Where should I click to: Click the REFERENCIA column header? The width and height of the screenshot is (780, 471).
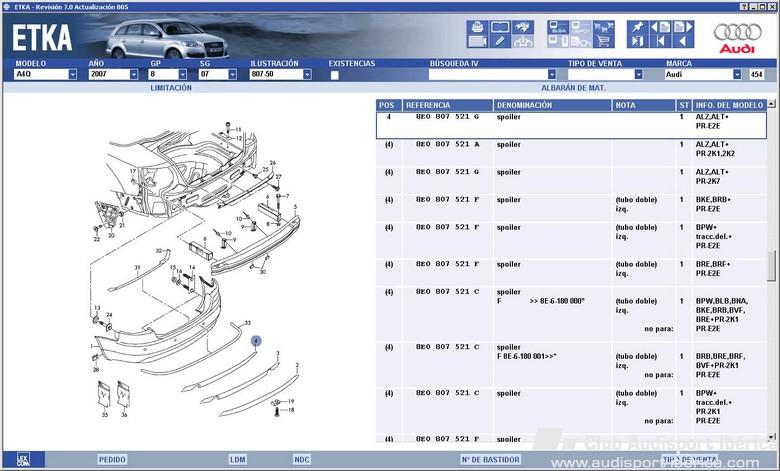point(448,105)
